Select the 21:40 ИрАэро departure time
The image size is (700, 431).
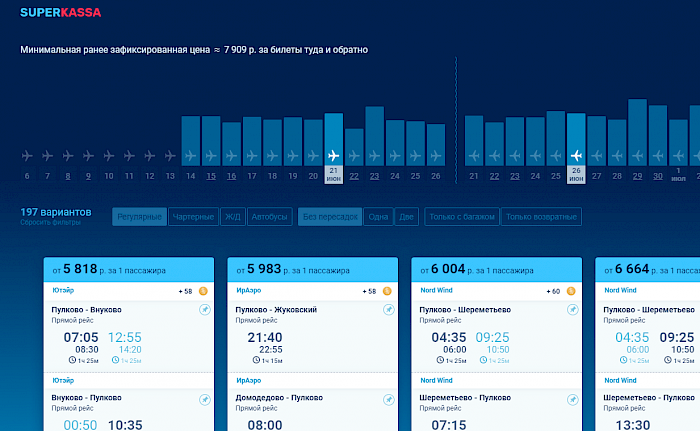pos(265,337)
